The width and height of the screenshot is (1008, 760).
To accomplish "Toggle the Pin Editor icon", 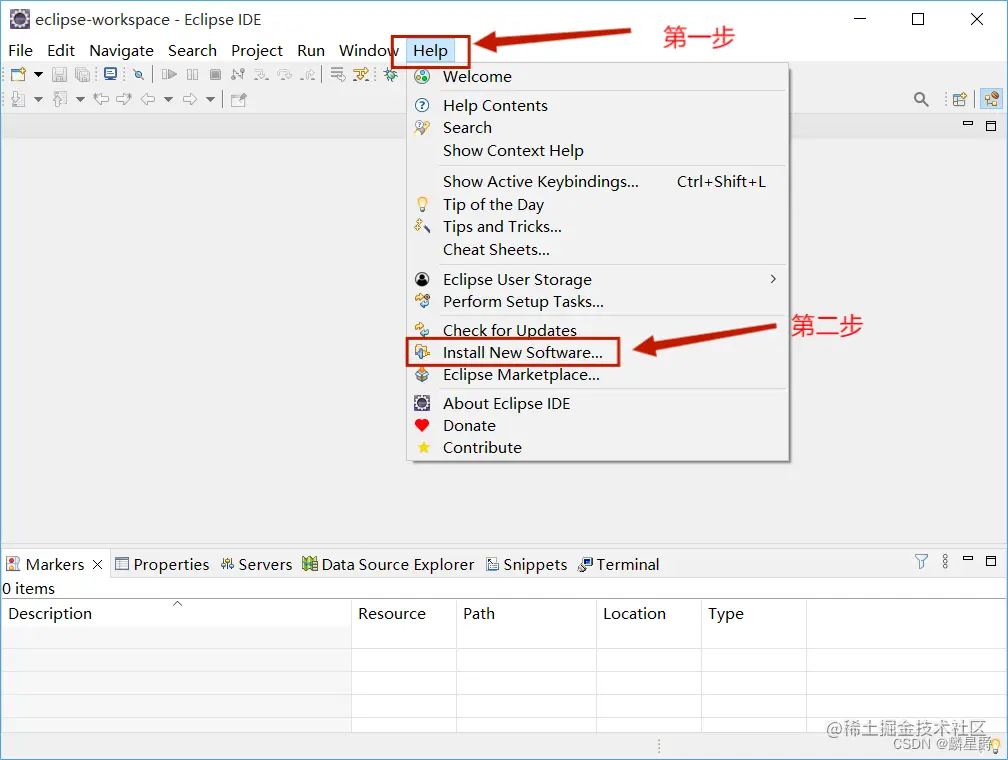I will pos(238,100).
